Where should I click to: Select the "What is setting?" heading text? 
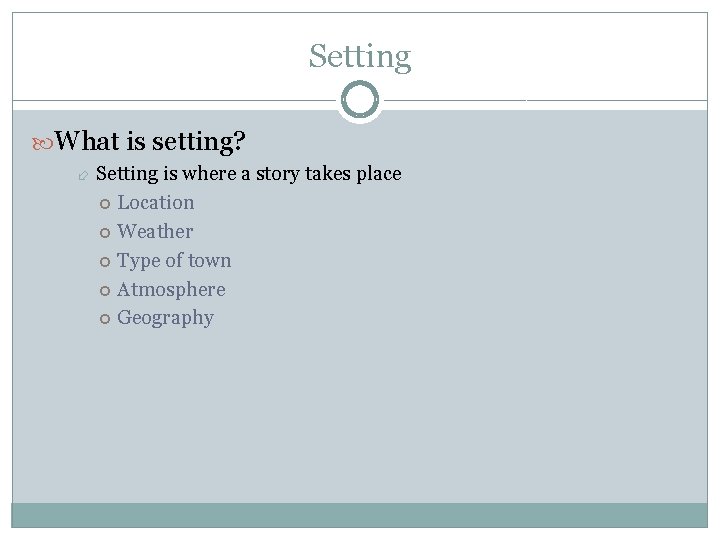click(151, 141)
